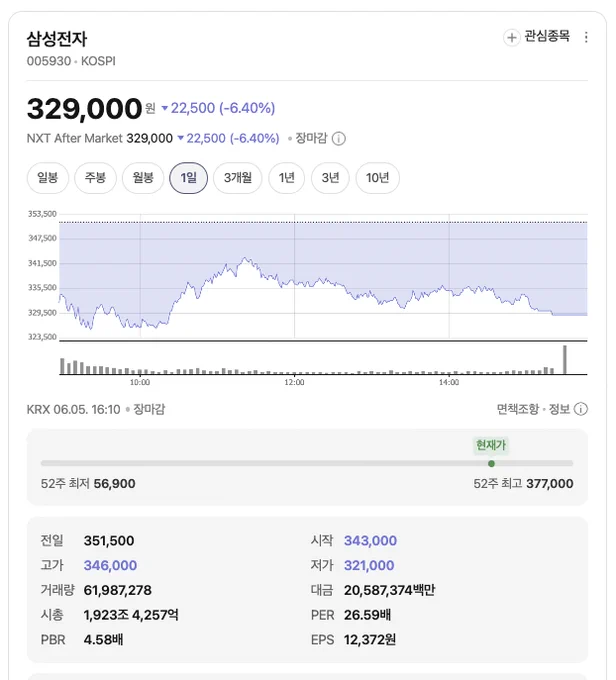616x680 pixels.
Task: Click the 관심종목 label
Action: pyautogui.click(x=547, y=36)
